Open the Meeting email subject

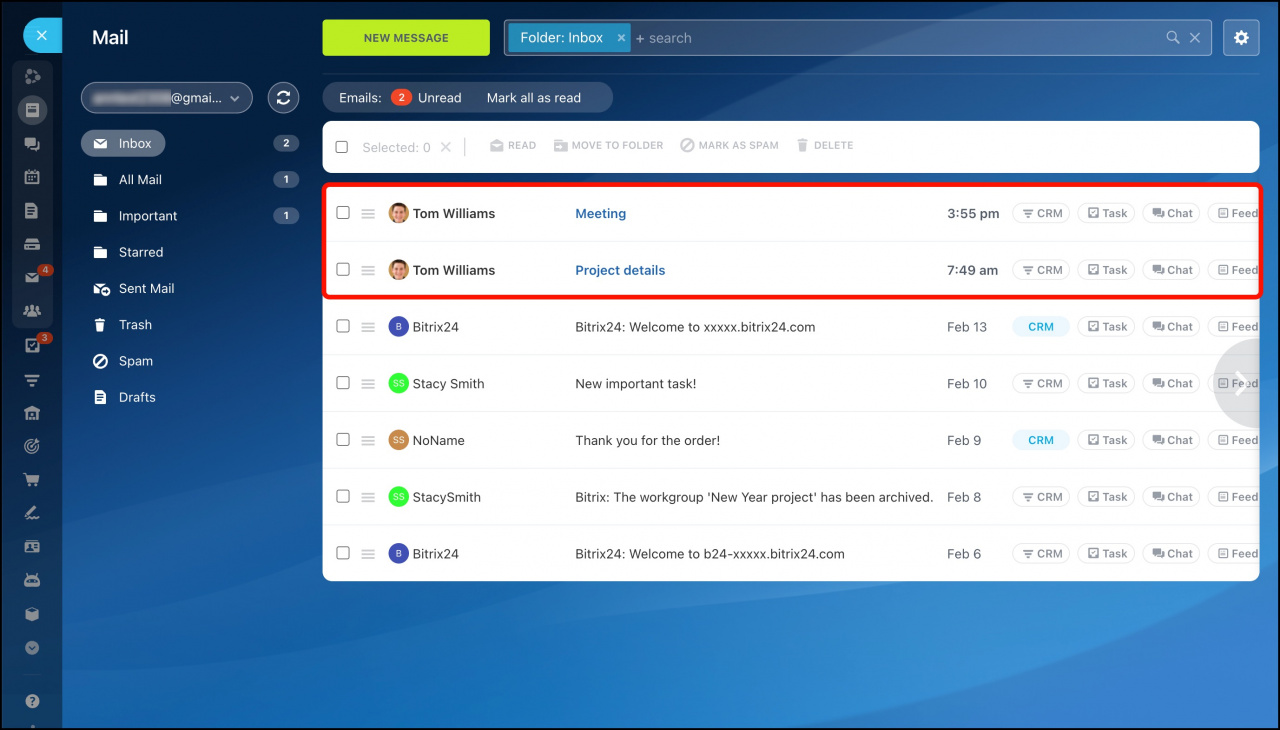[600, 213]
